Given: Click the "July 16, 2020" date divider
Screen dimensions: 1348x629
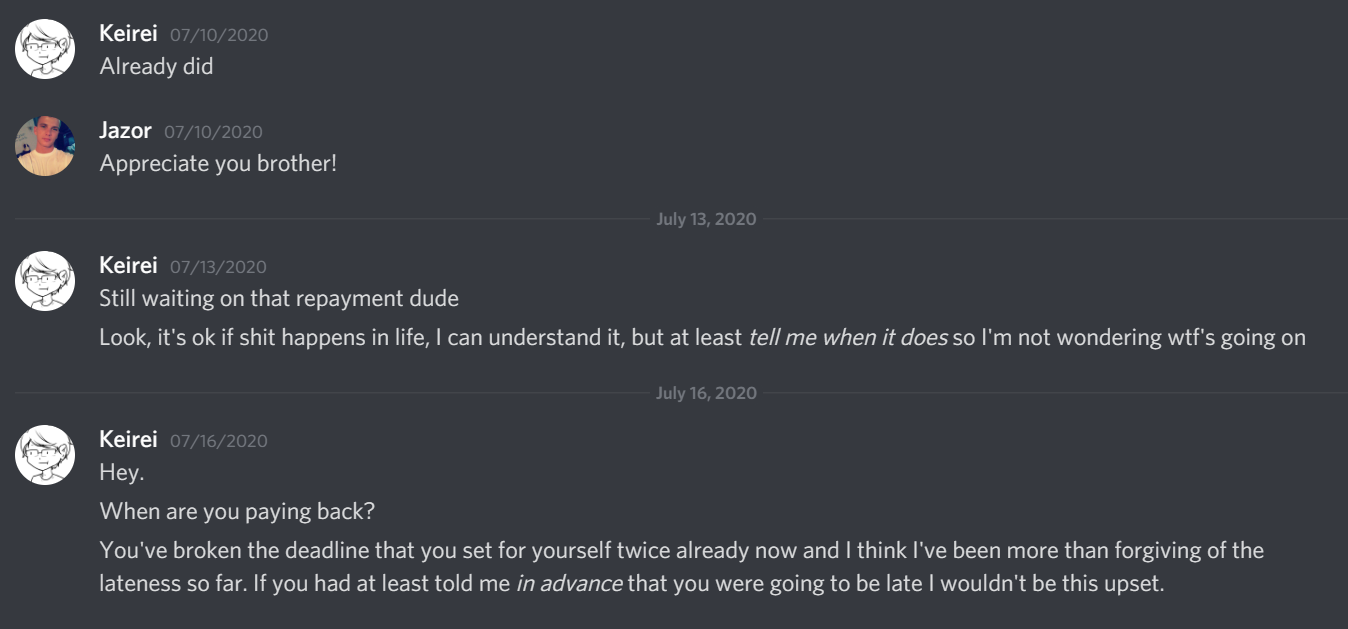Looking at the screenshot, I should coord(706,393).
